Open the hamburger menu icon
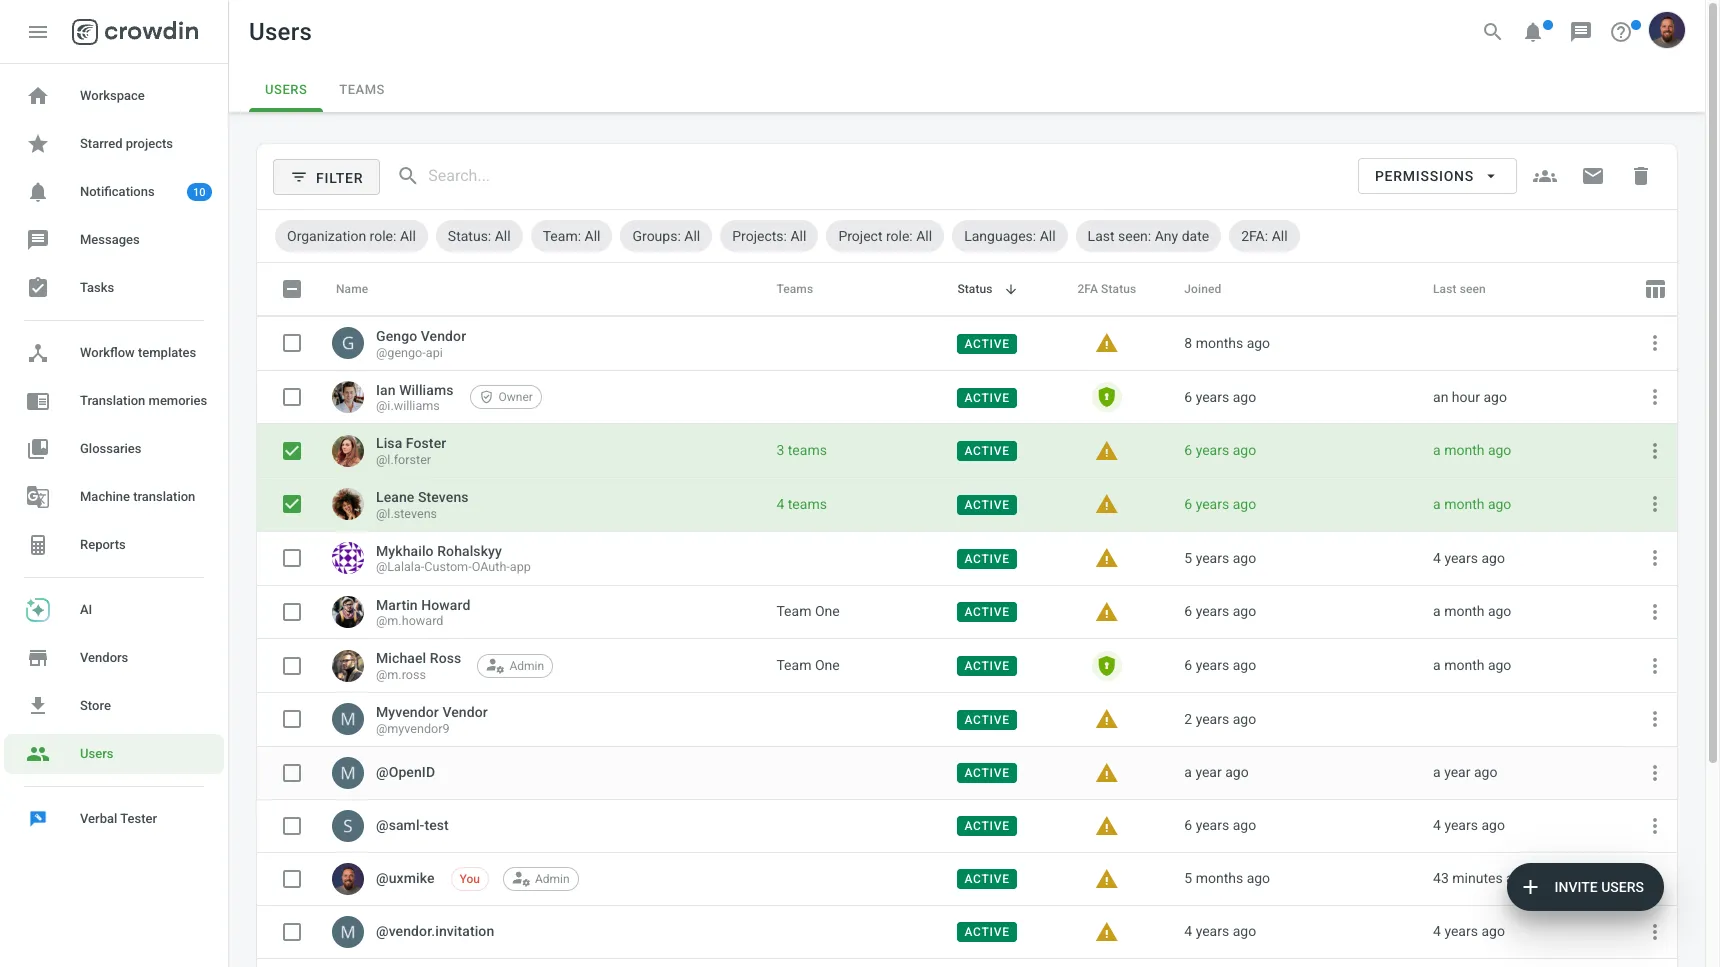 click(x=38, y=32)
